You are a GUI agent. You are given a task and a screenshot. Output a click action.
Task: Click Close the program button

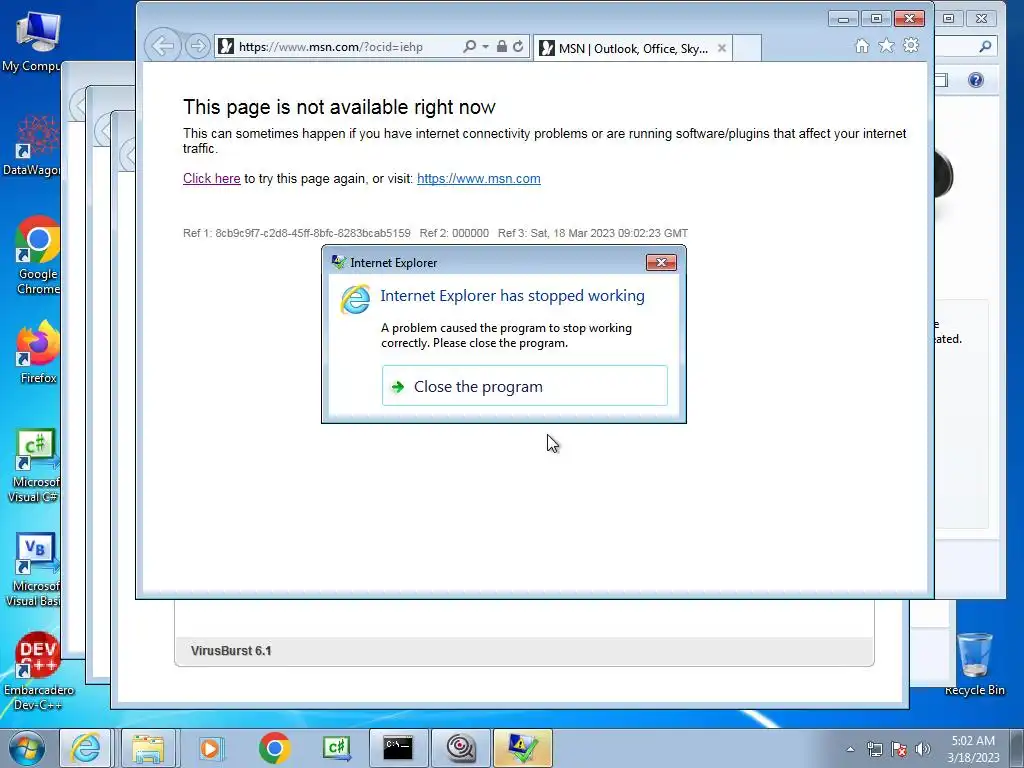524,386
